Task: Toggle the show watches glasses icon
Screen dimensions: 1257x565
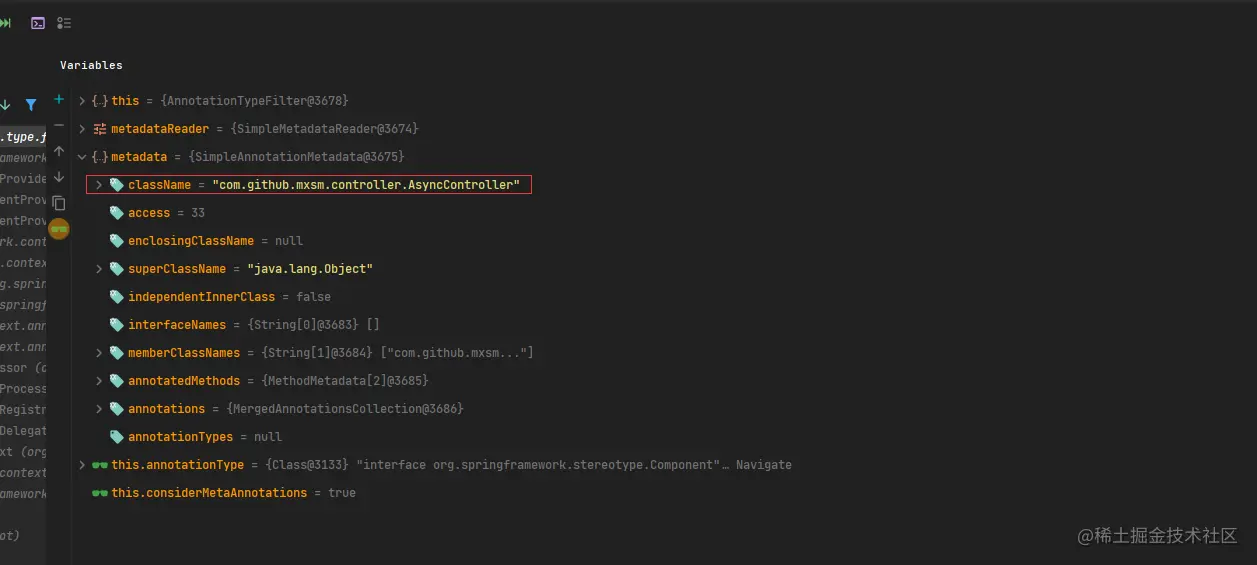Action: tap(59, 229)
